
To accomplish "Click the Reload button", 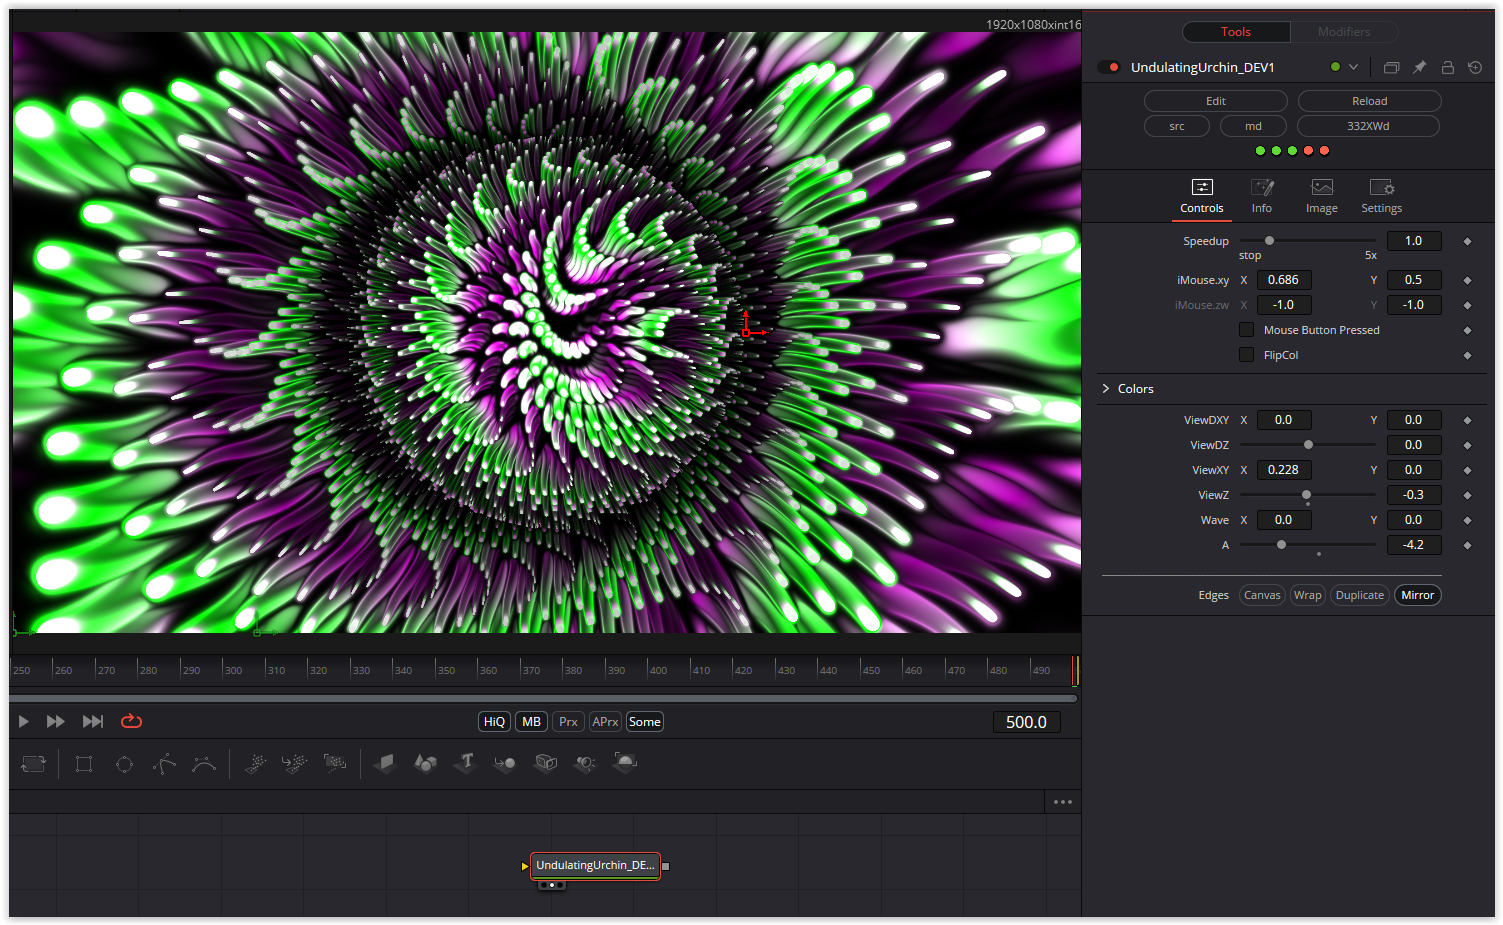I will click(x=1370, y=101).
